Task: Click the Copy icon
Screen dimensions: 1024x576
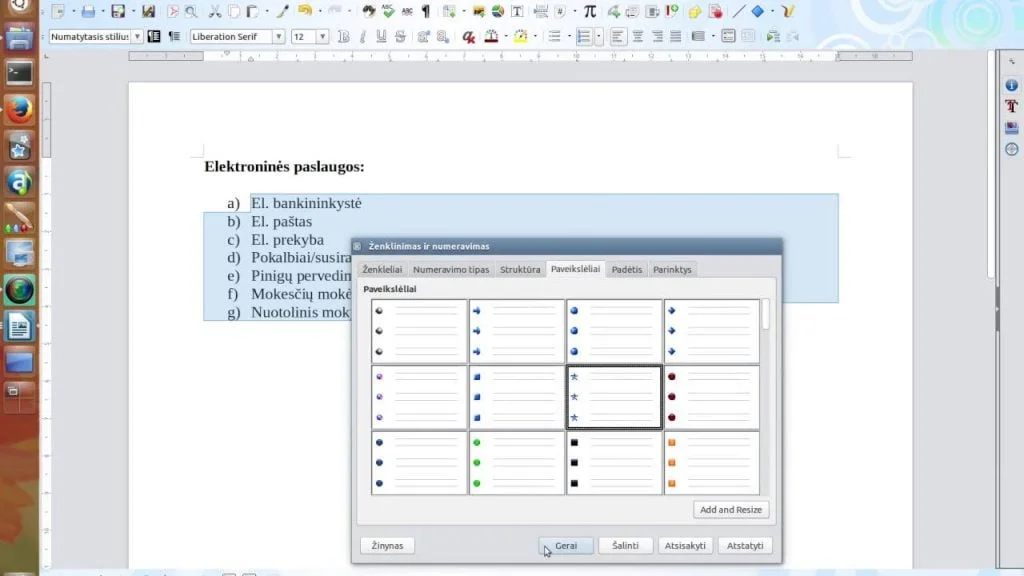Action: [233, 12]
